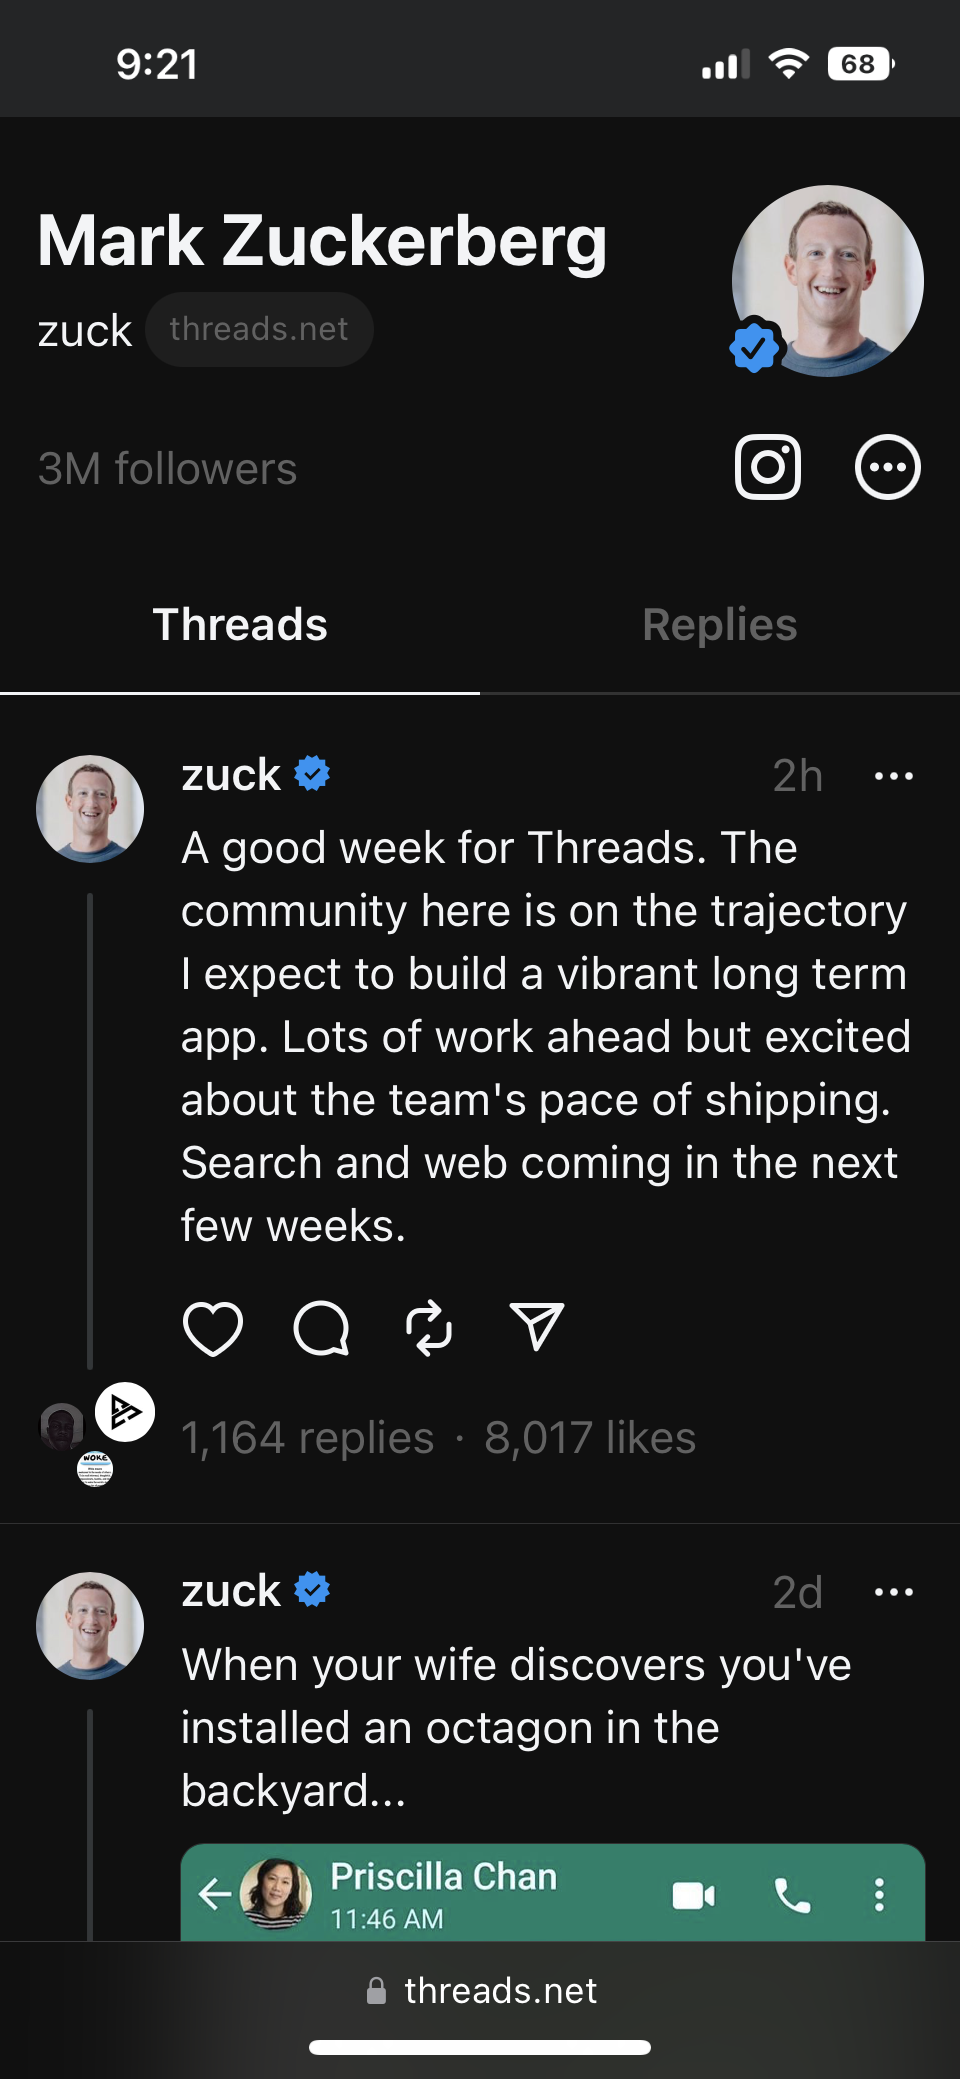Share first post via send icon
The width and height of the screenshot is (960, 2079).
tap(537, 1327)
